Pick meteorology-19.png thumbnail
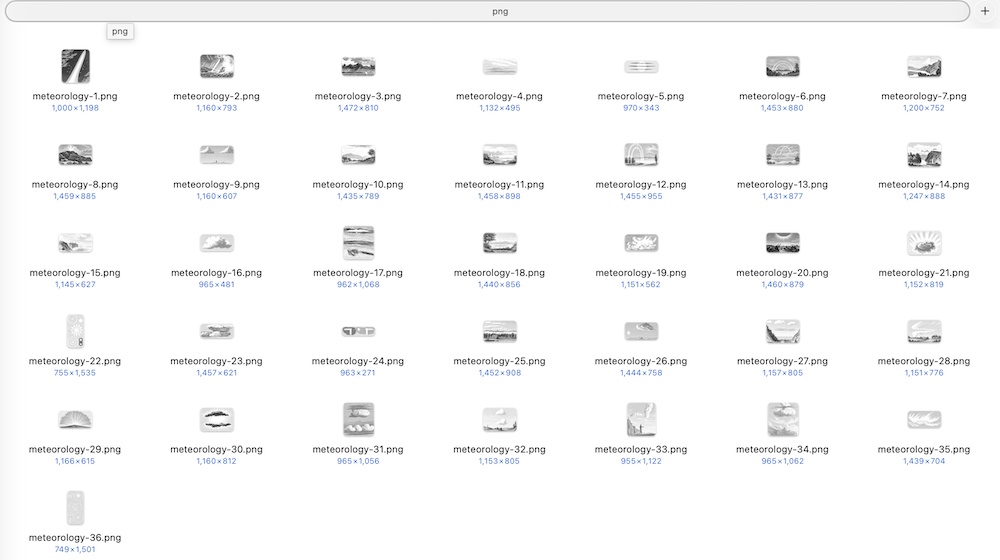Image resolution: width=1000 pixels, height=560 pixels. (641, 243)
